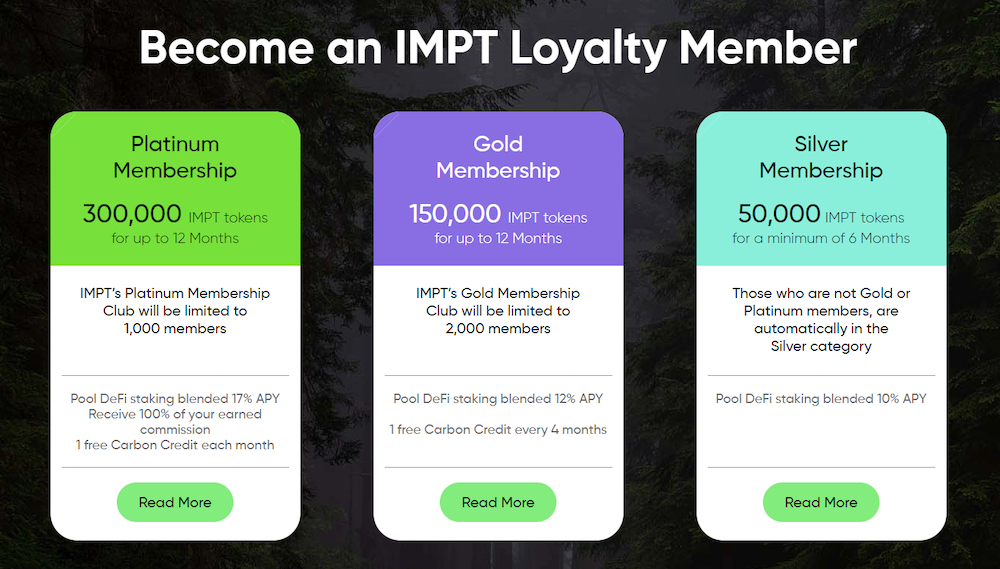Click the for a minimum of 6 Months text
This screenshot has height=569, width=1000.
coord(821,238)
